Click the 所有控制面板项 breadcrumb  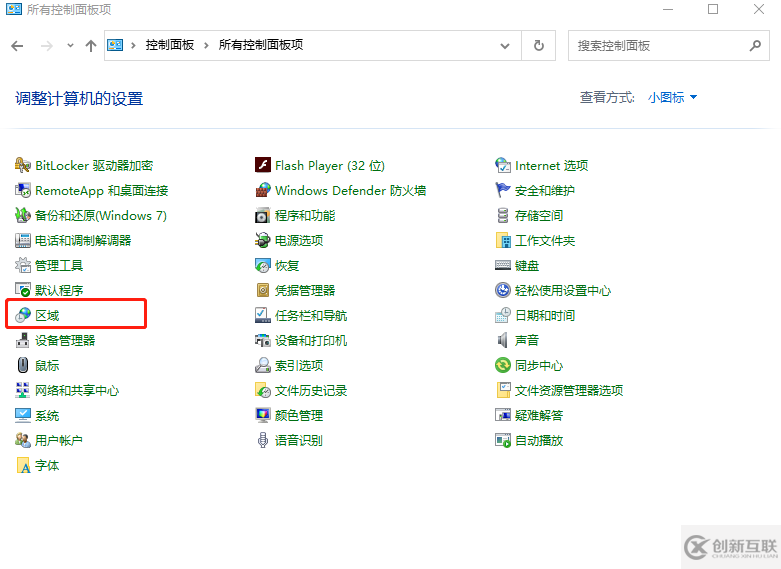[260, 45]
